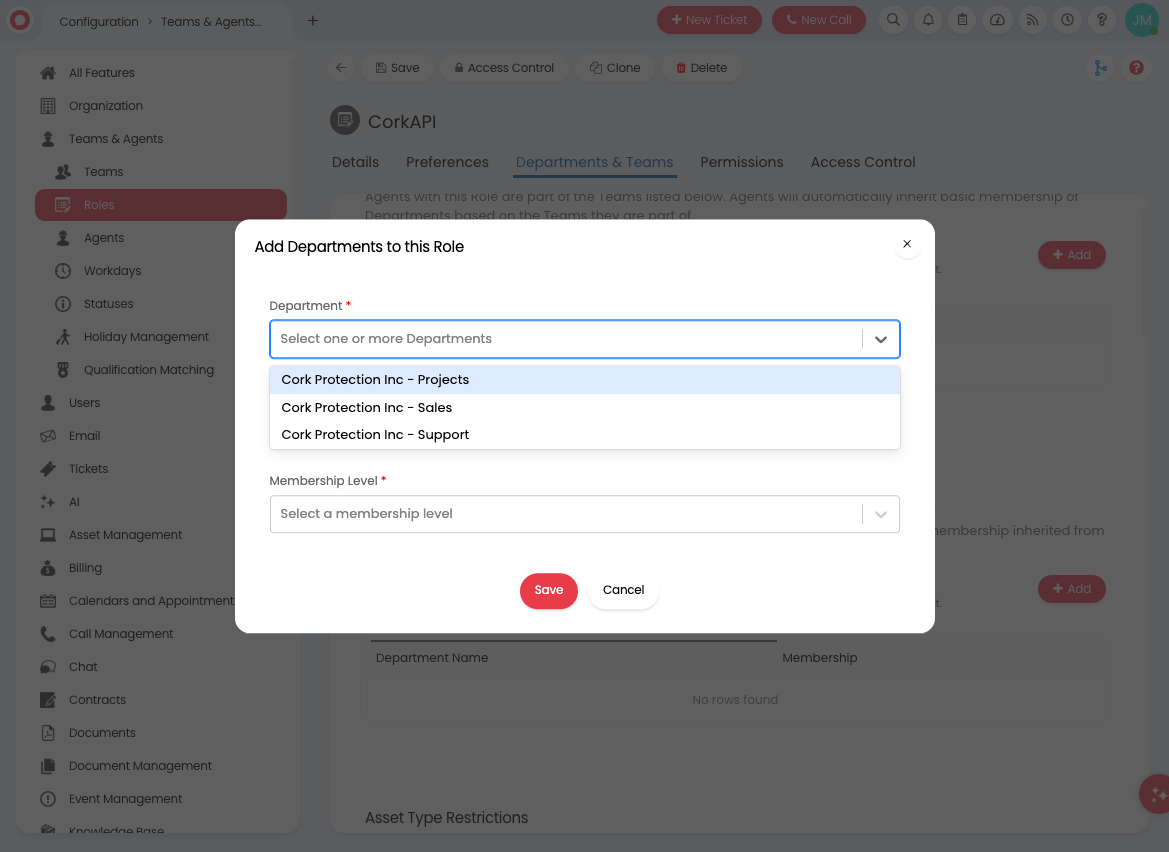Viewport: 1169px width, 852px height.
Task: Delete the CorkAPI role
Action: click(x=702, y=68)
